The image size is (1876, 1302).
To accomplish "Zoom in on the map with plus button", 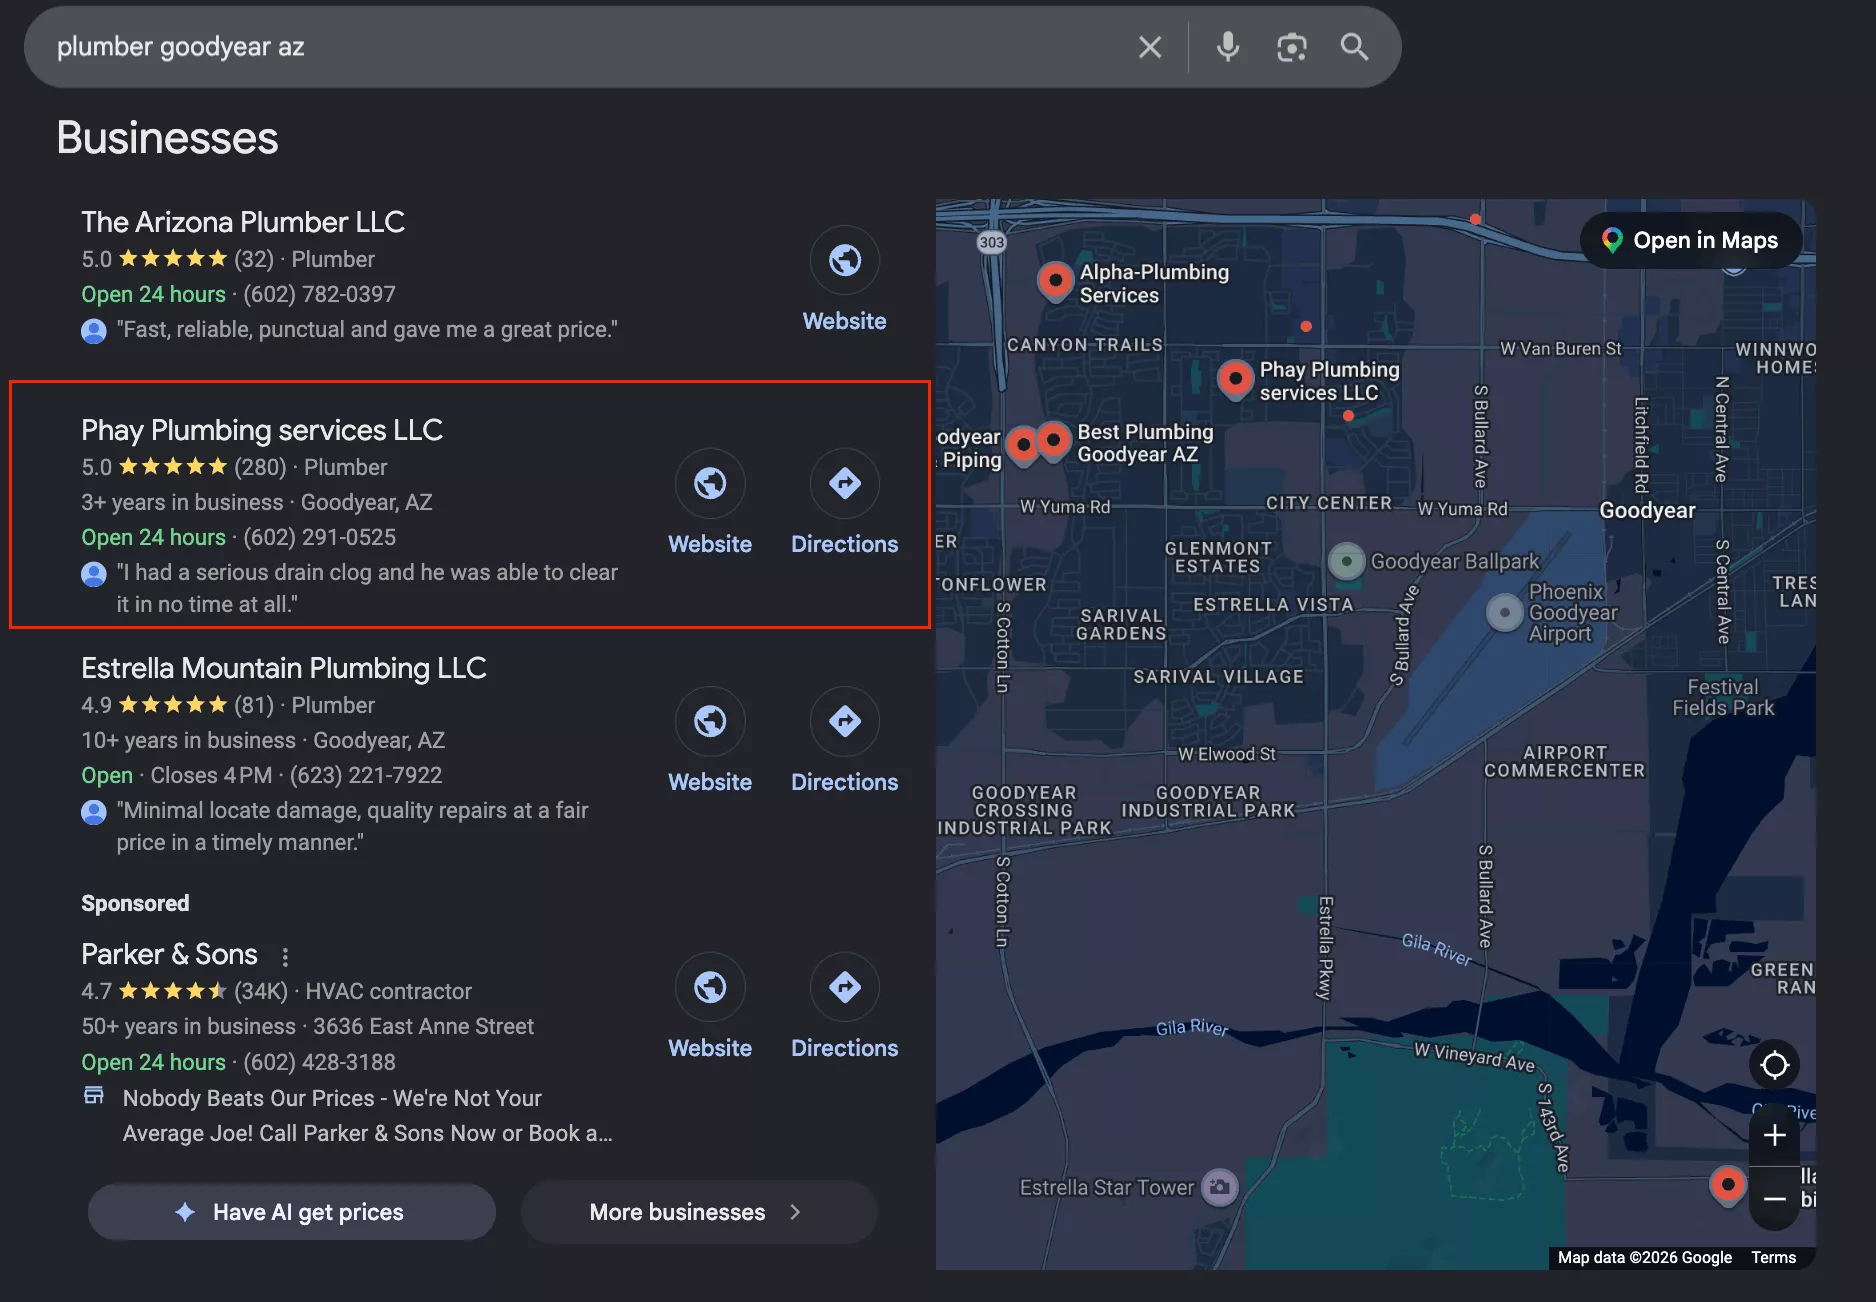I will click(x=1775, y=1136).
